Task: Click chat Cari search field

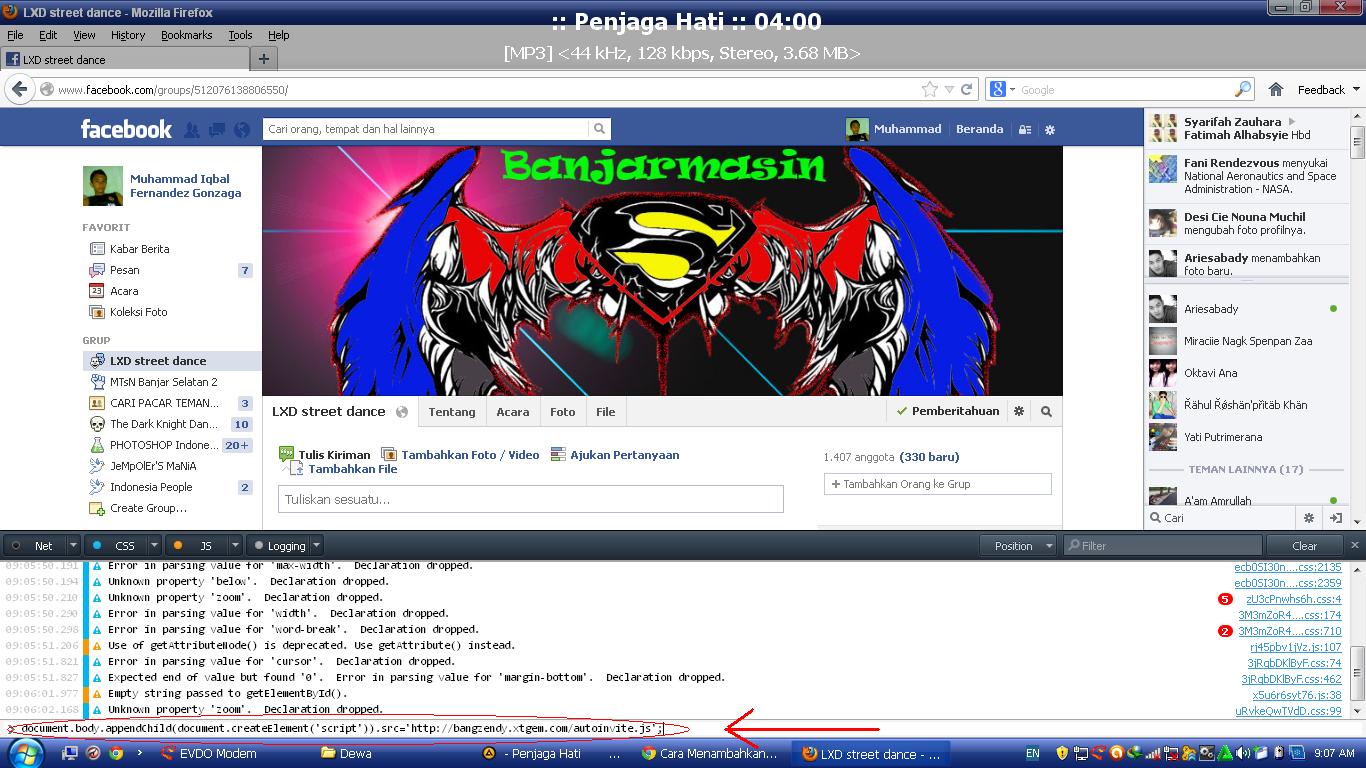Action: (x=1219, y=518)
